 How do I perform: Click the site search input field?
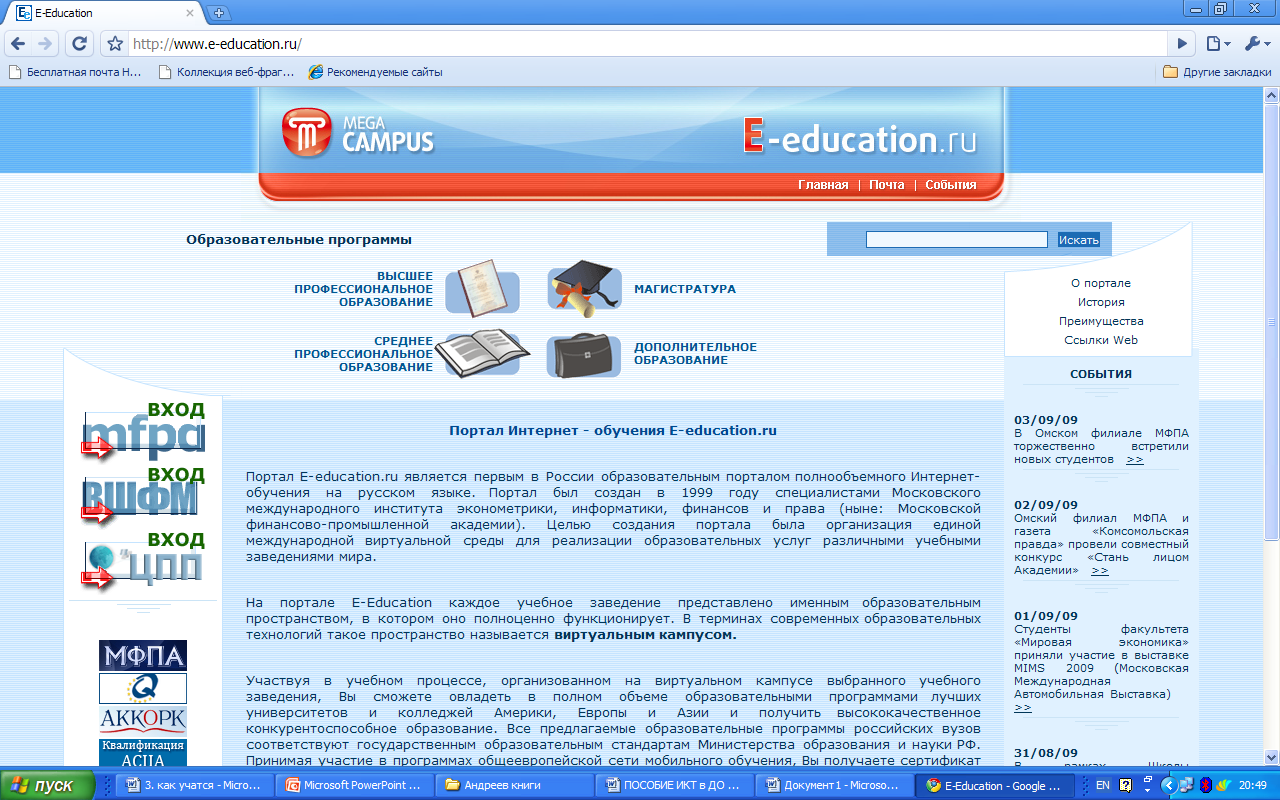tap(956, 240)
